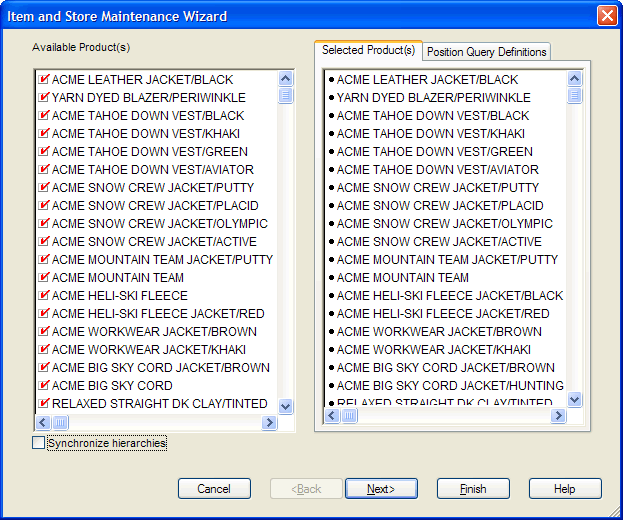The height and width of the screenshot is (520, 623).
Task: Open Help for the wizard
Action: coord(565,489)
